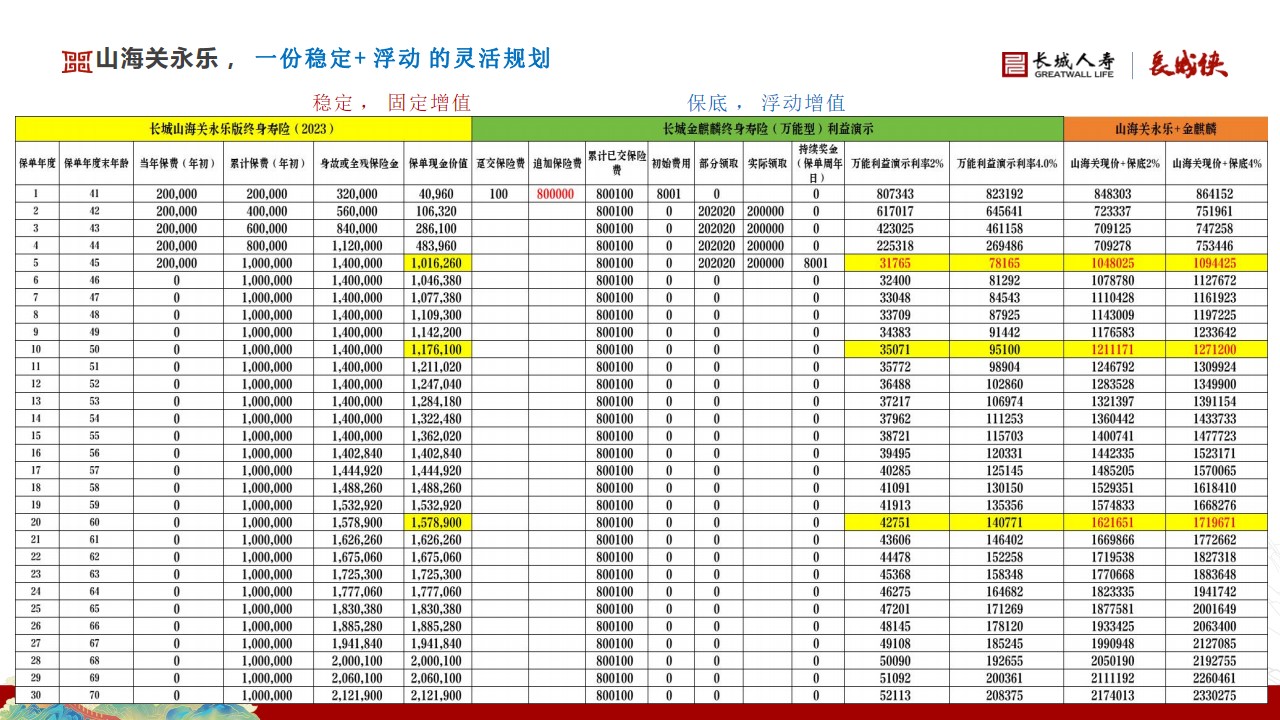Click the 累计保费（年初） column header
The height and width of the screenshot is (720, 1280).
(267, 162)
